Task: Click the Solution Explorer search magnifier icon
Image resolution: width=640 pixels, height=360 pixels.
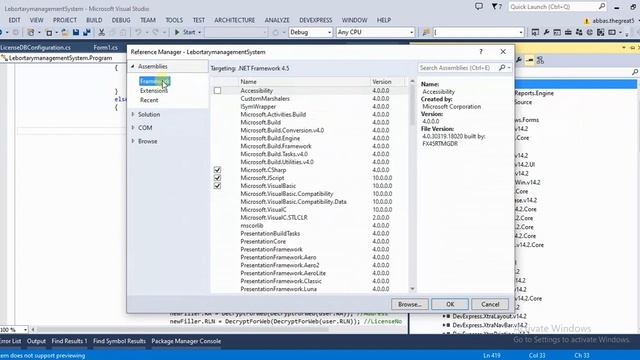Action: [x=635, y=72]
